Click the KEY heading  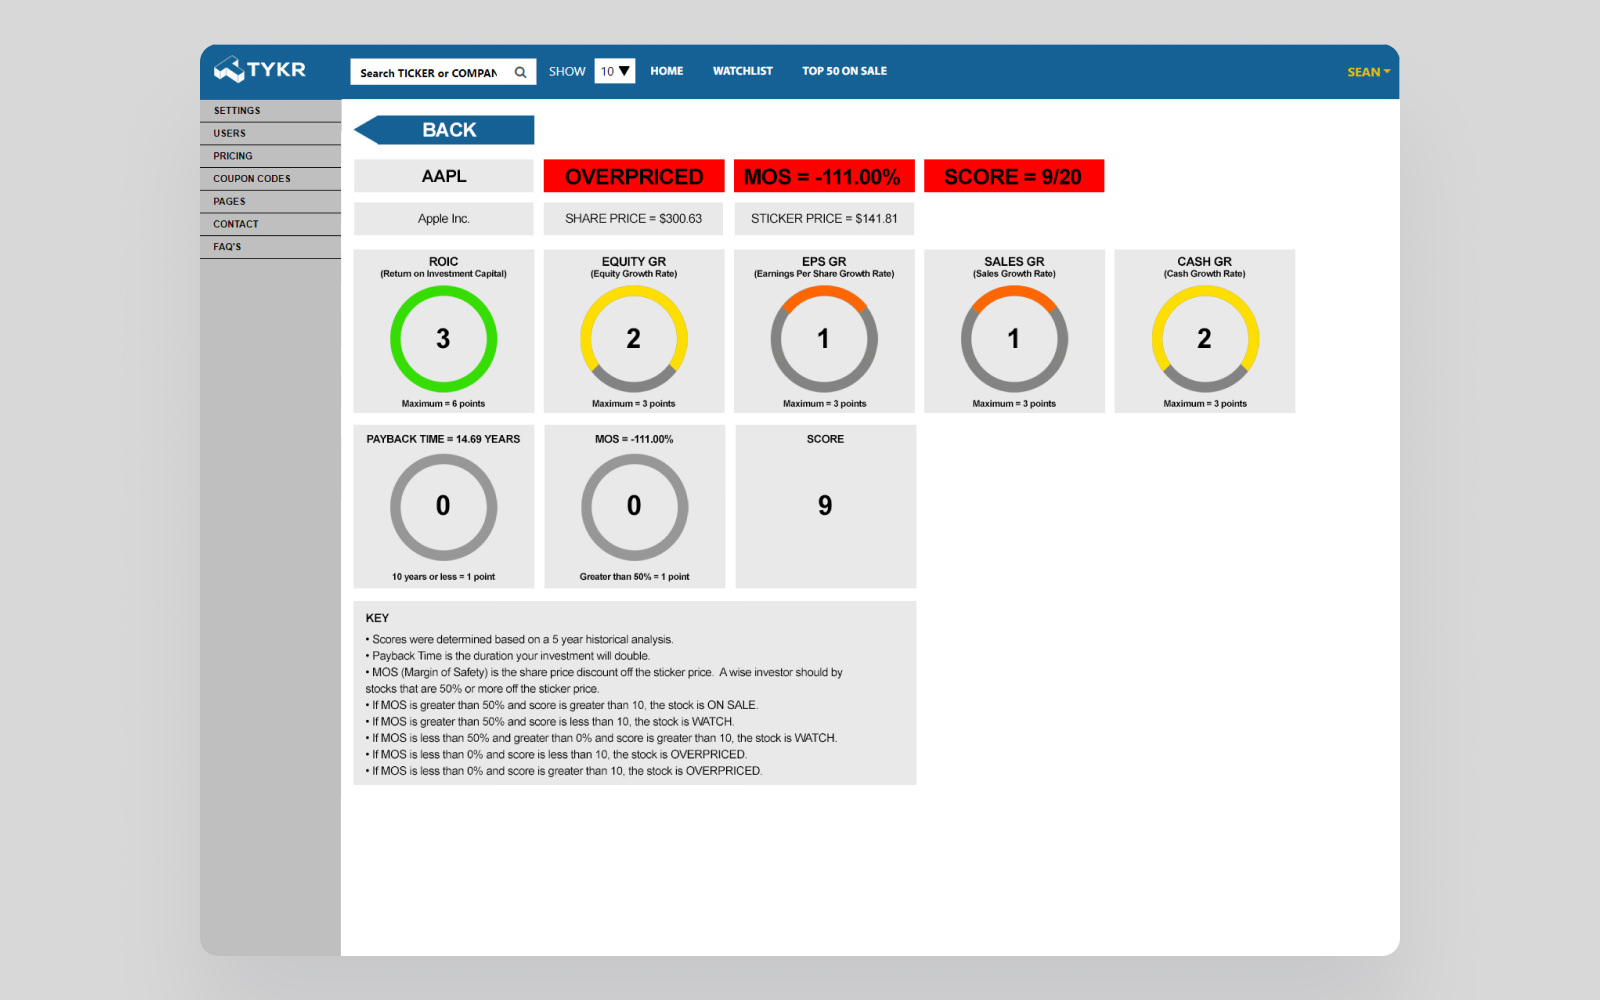(377, 618)
